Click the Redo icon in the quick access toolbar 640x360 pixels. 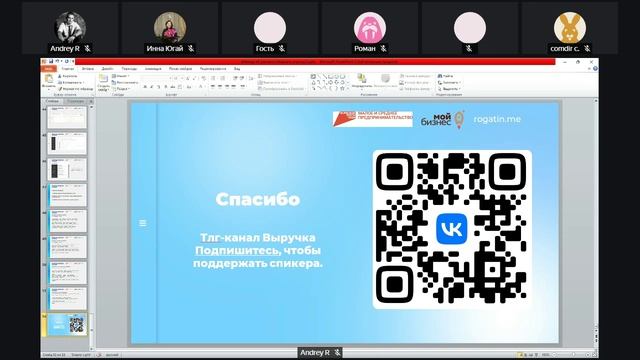tap(67, 62)
